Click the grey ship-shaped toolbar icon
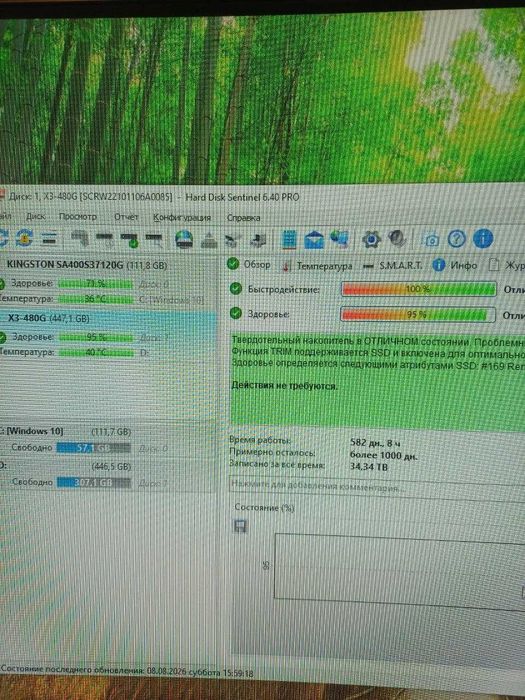 coord(208,240)
